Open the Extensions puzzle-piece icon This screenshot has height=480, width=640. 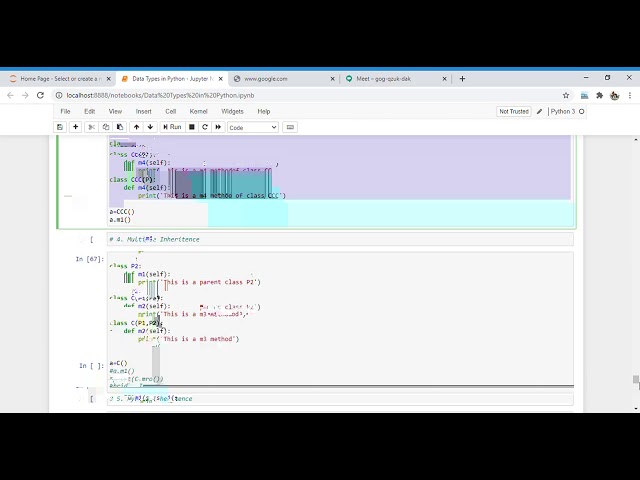point(600,96)
